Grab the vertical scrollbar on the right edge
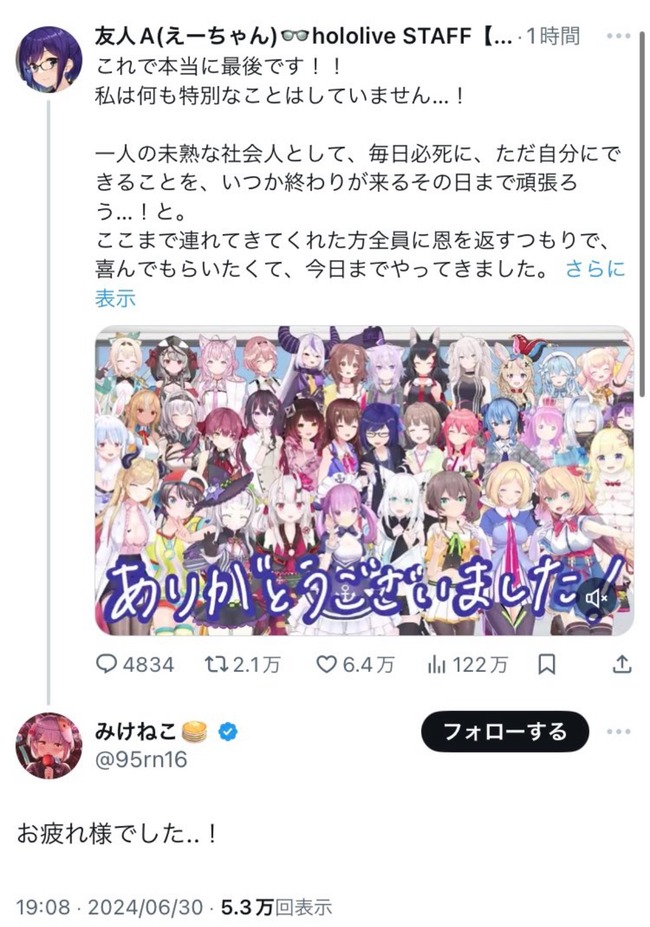The height and width of the screenshot is (927, 650). tap(642, 213)
